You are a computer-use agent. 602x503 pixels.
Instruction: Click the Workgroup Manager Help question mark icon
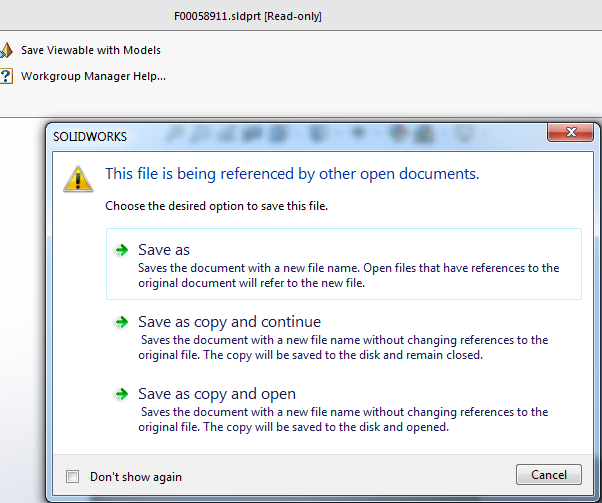click(7, 76)
